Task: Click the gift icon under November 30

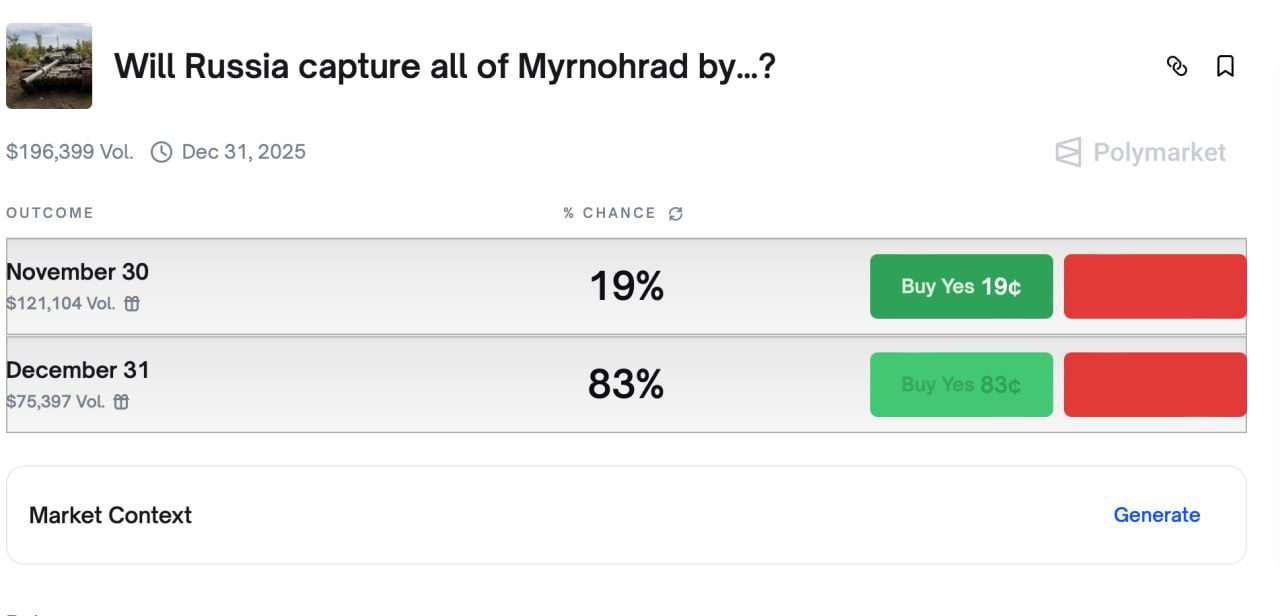Action: click(x=132, y=304)
